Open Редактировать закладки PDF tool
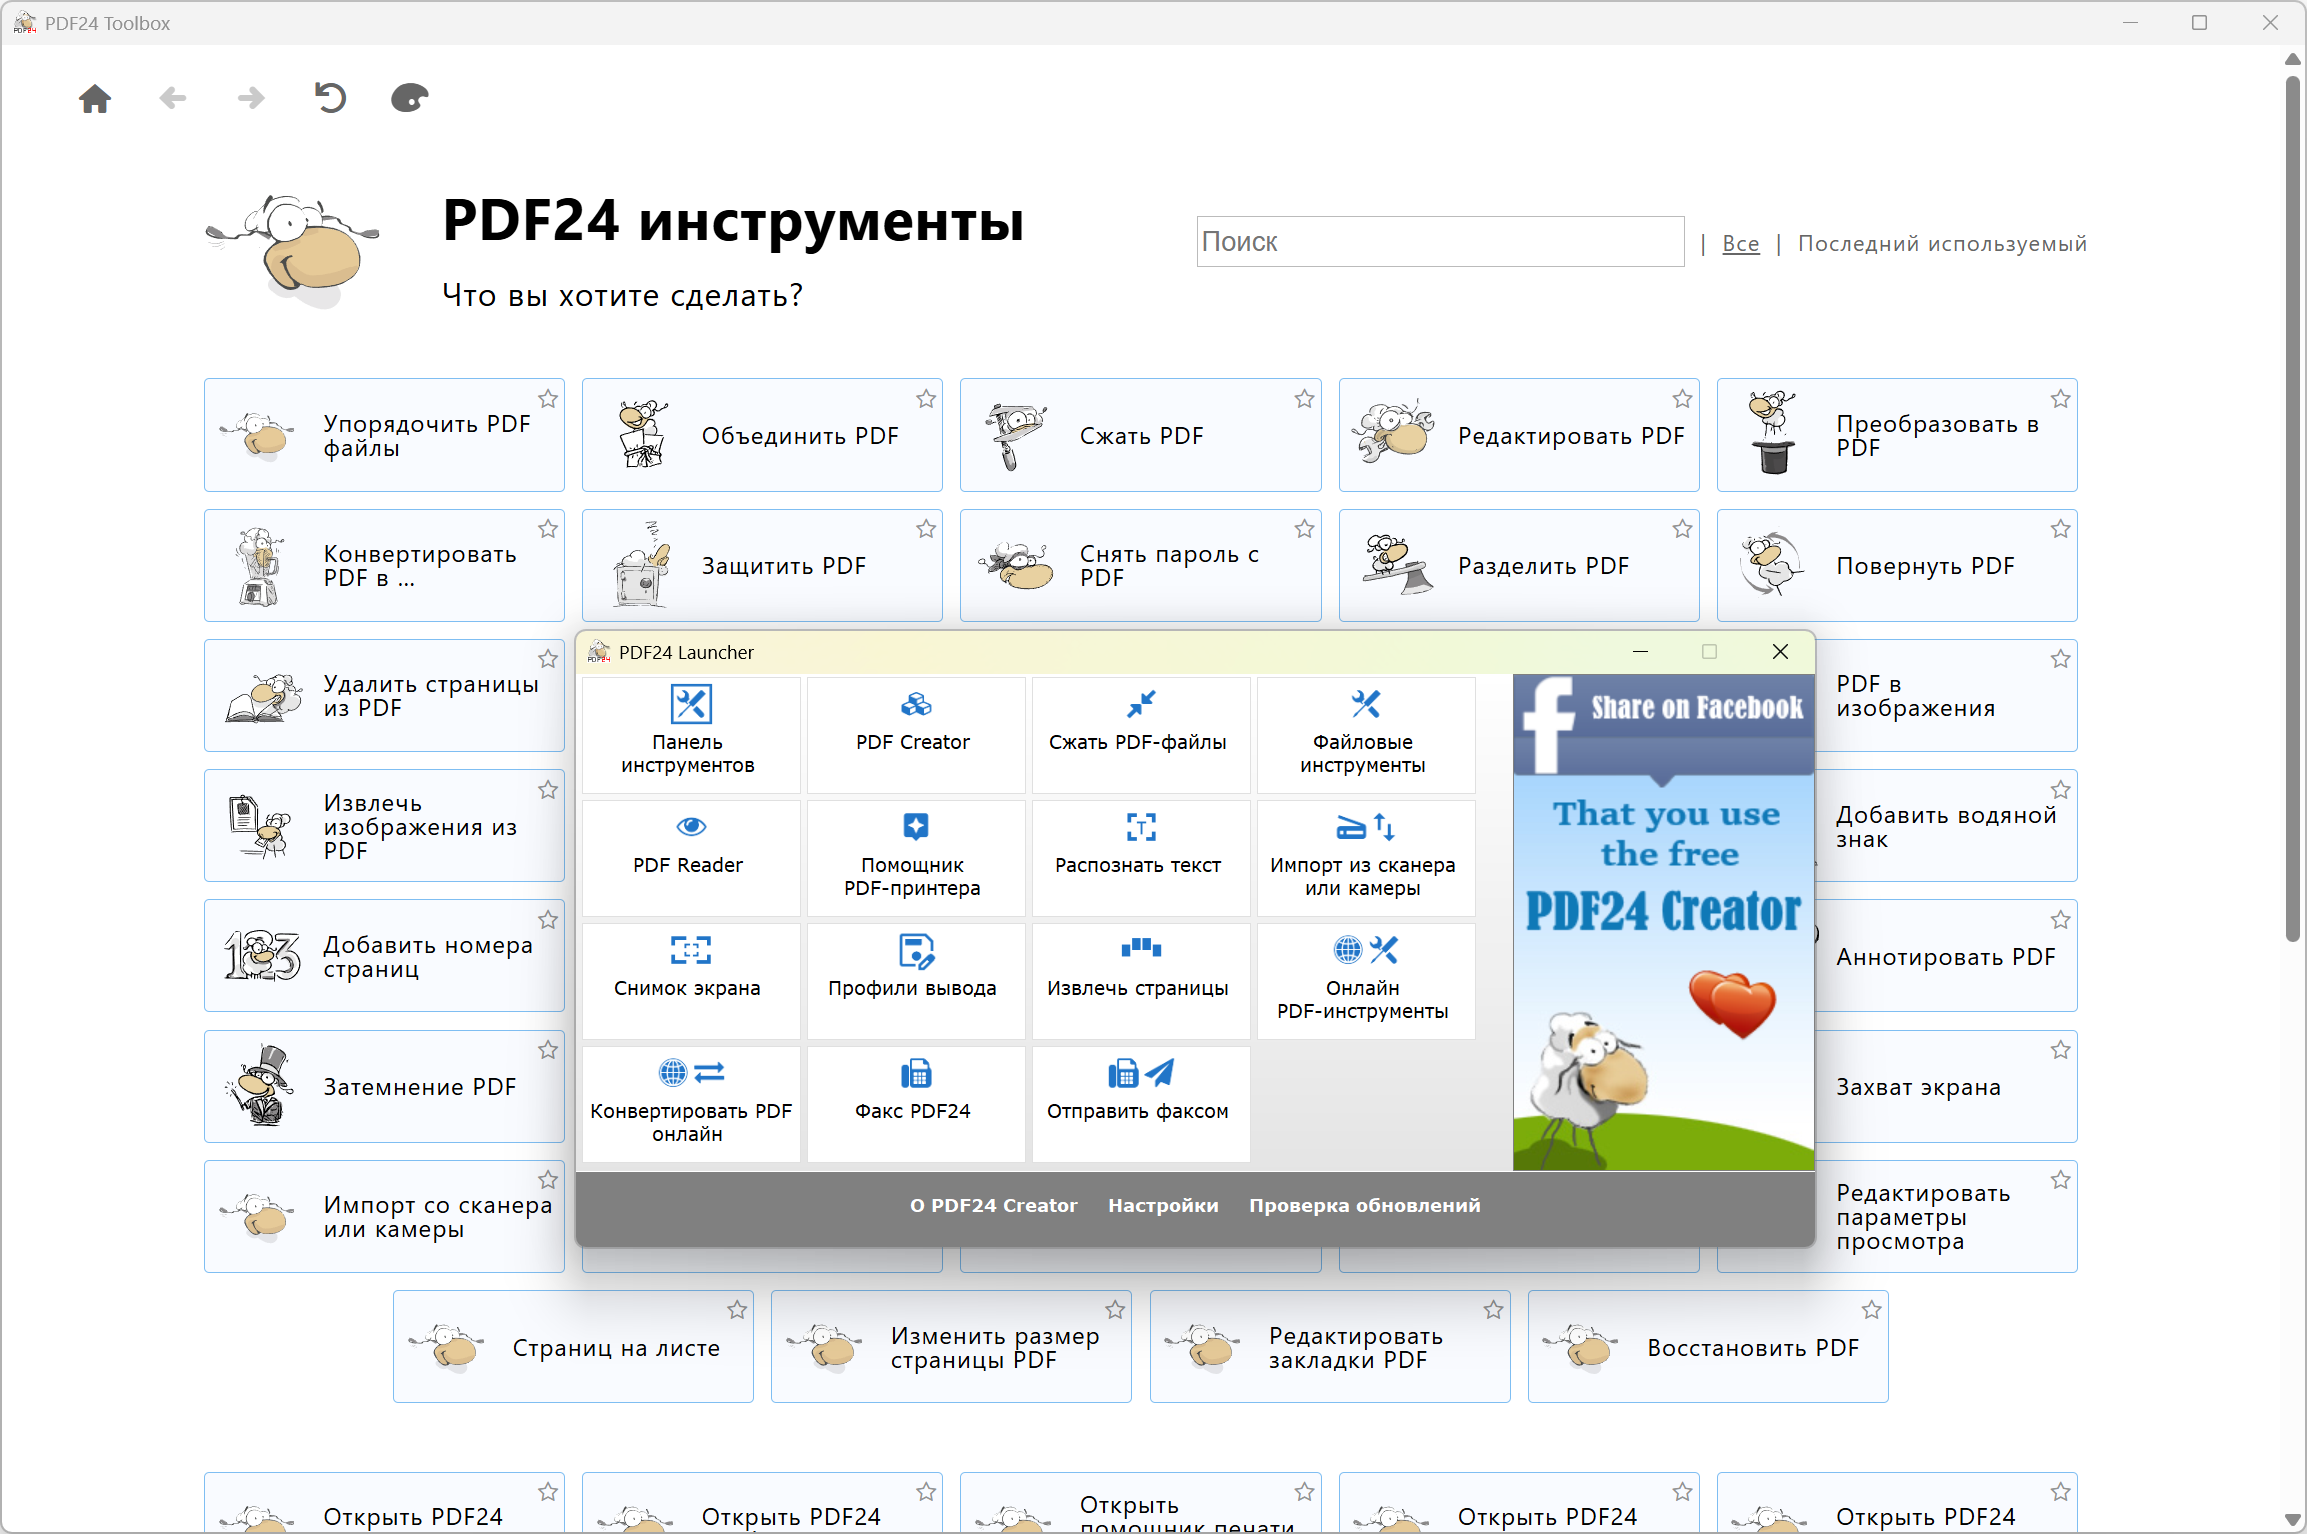This screenshot has height=1534, width=2307. (x=1330, y=1347)
